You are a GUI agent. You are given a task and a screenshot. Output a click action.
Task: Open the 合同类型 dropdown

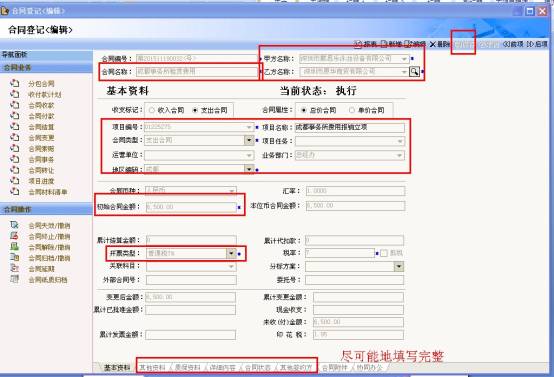tap(249, 140)
